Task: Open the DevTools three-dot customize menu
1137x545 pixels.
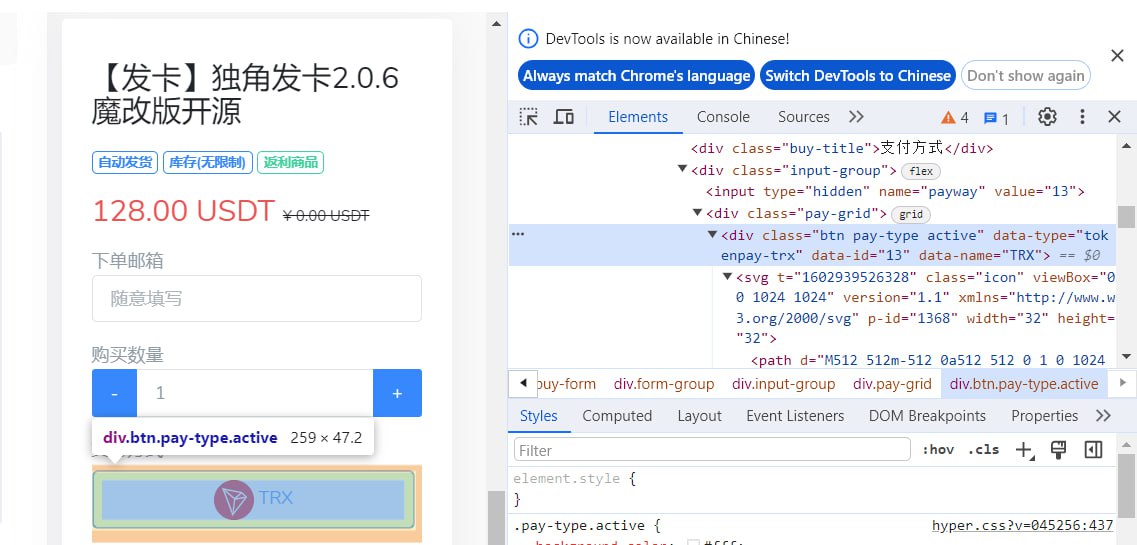Action: click(1082, 117)
